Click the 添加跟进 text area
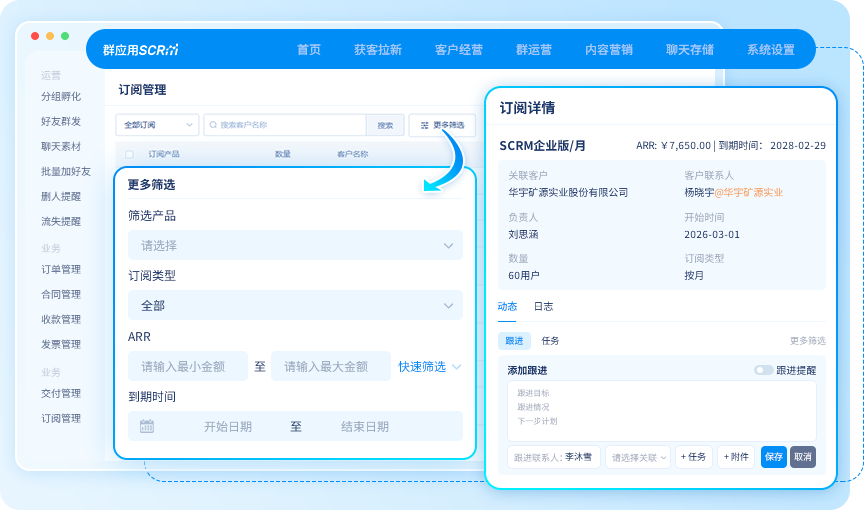Screen dimensions: 864x510 click(662, 411)
